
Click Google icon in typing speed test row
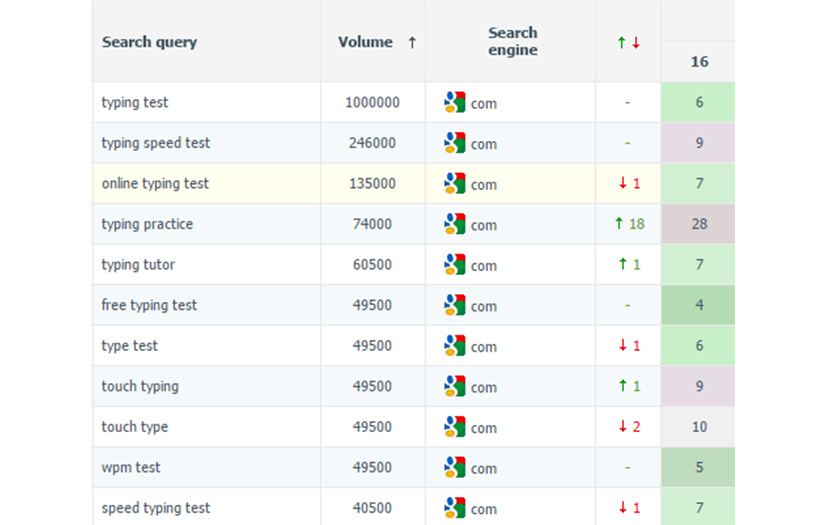tap(455, 143)
